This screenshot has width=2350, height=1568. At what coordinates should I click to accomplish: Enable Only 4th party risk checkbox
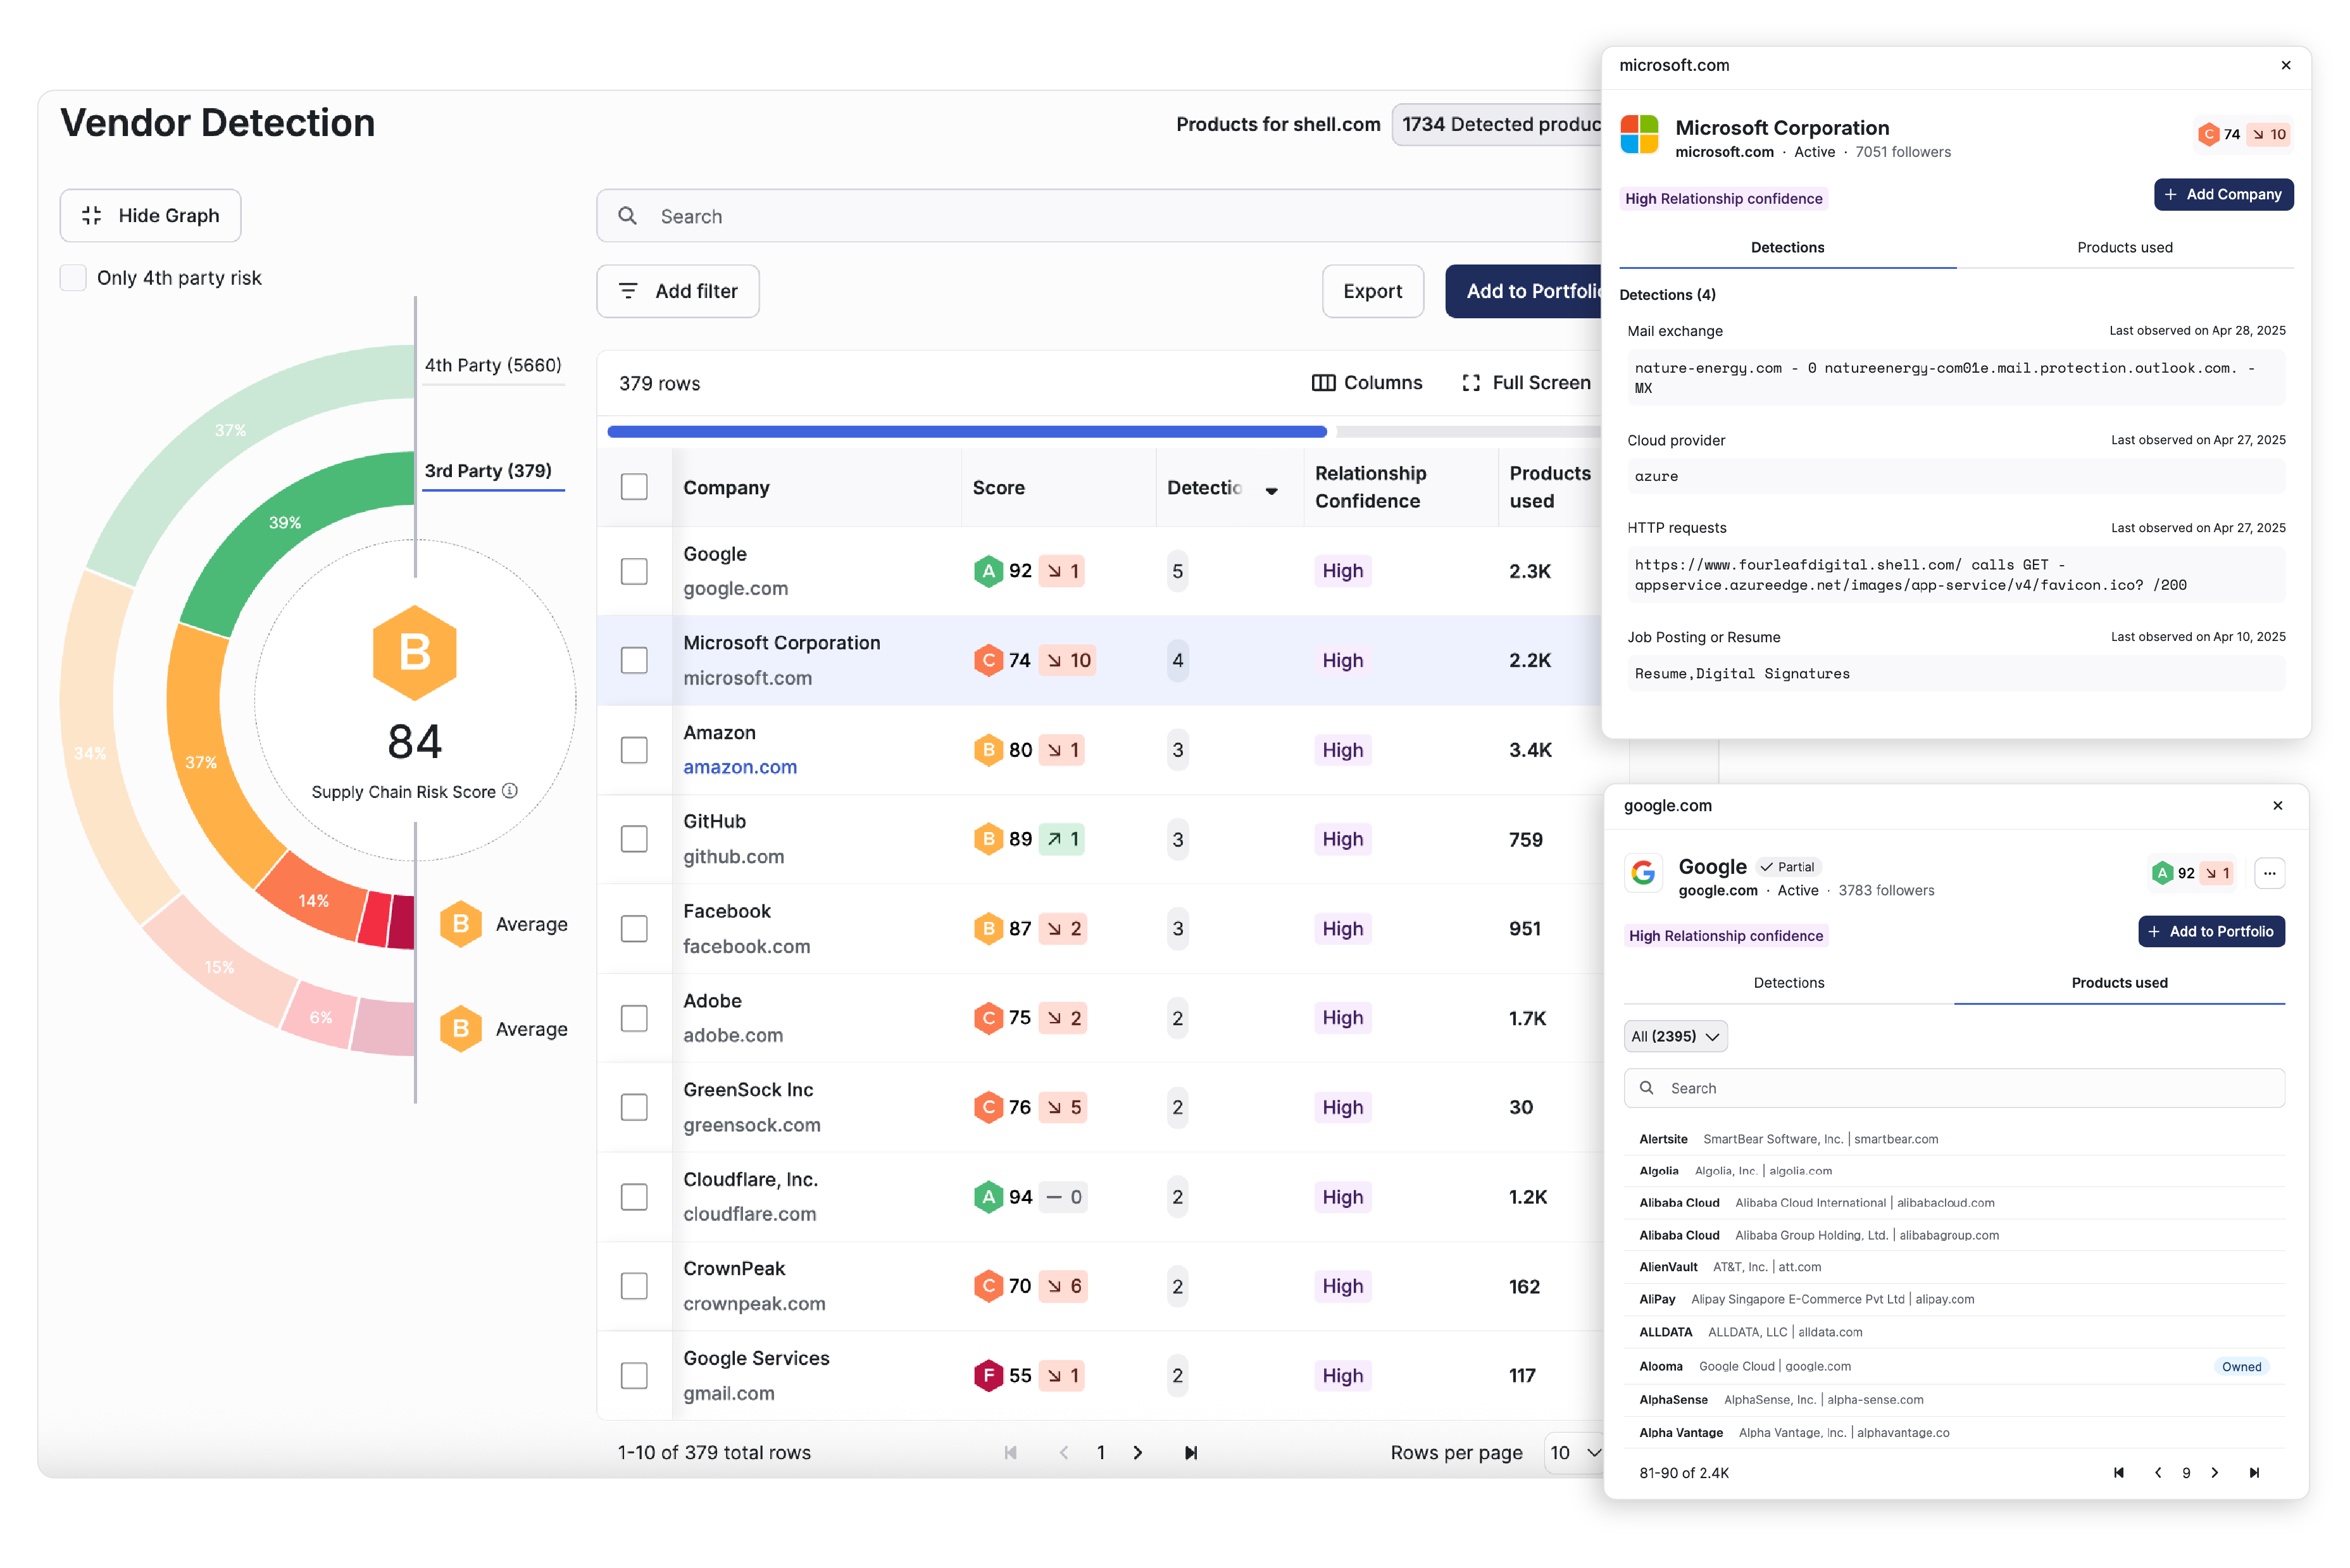[73, 278]
